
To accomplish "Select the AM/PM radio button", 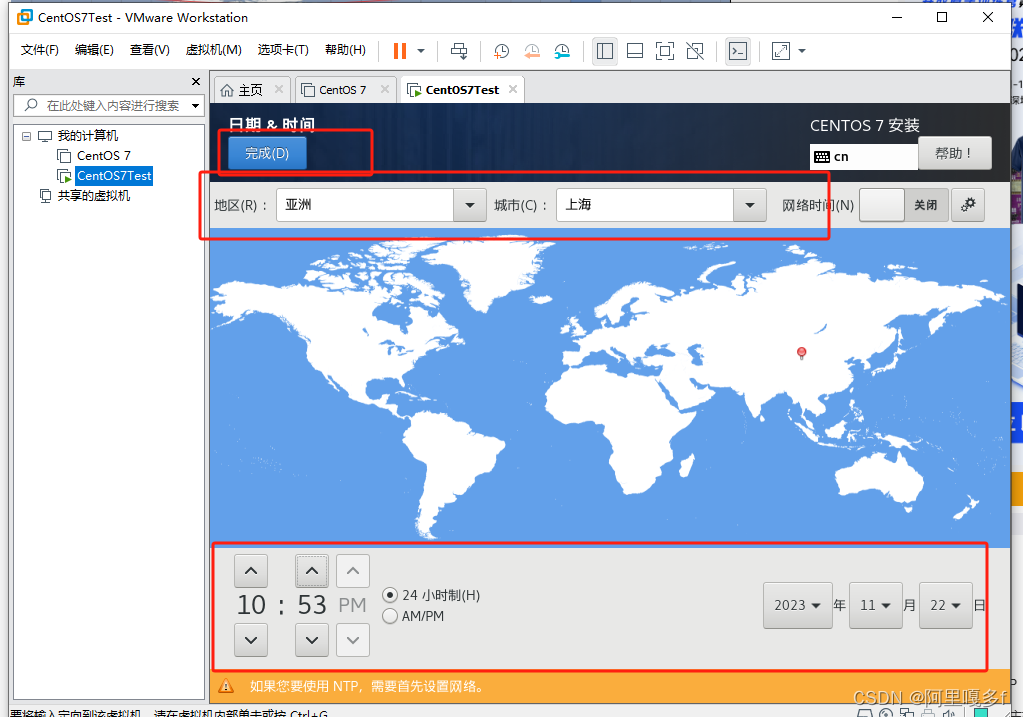I will (x=391, y=616).
